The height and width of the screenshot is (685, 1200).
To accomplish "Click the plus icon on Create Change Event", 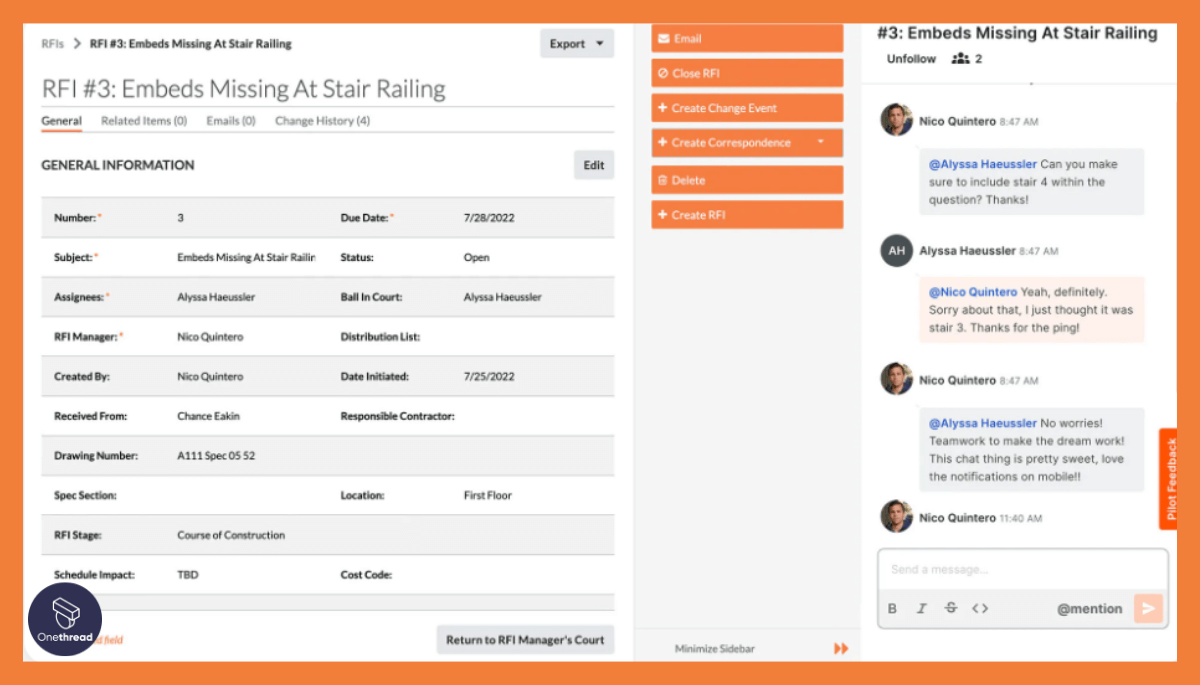I will (x=664, y=107).
